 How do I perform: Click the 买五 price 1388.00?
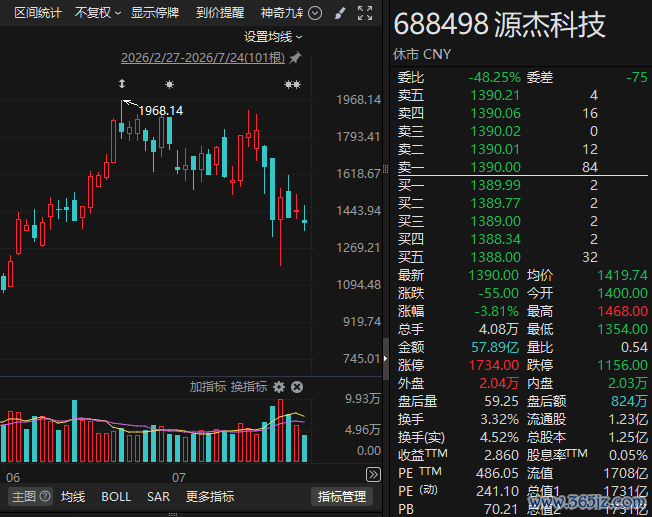coord(495,257)
